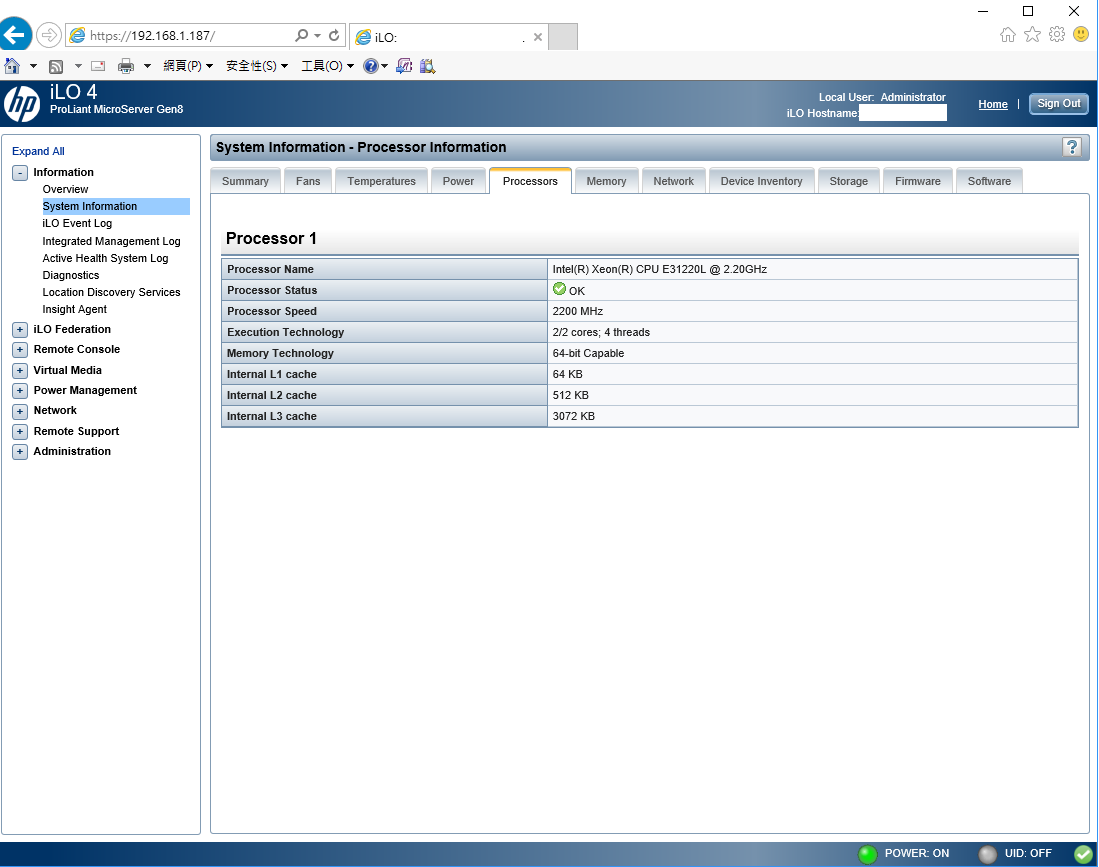Click the Read mail icon

(x=98, y=66)
